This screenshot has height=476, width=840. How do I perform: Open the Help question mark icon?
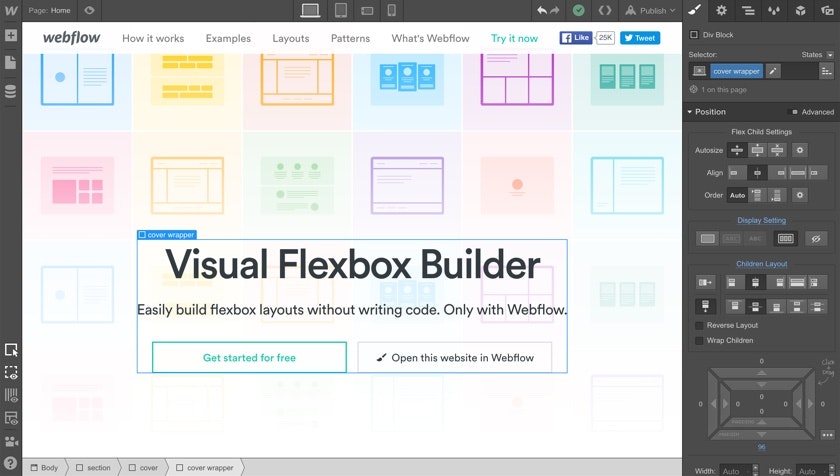[x=11, y=463]
